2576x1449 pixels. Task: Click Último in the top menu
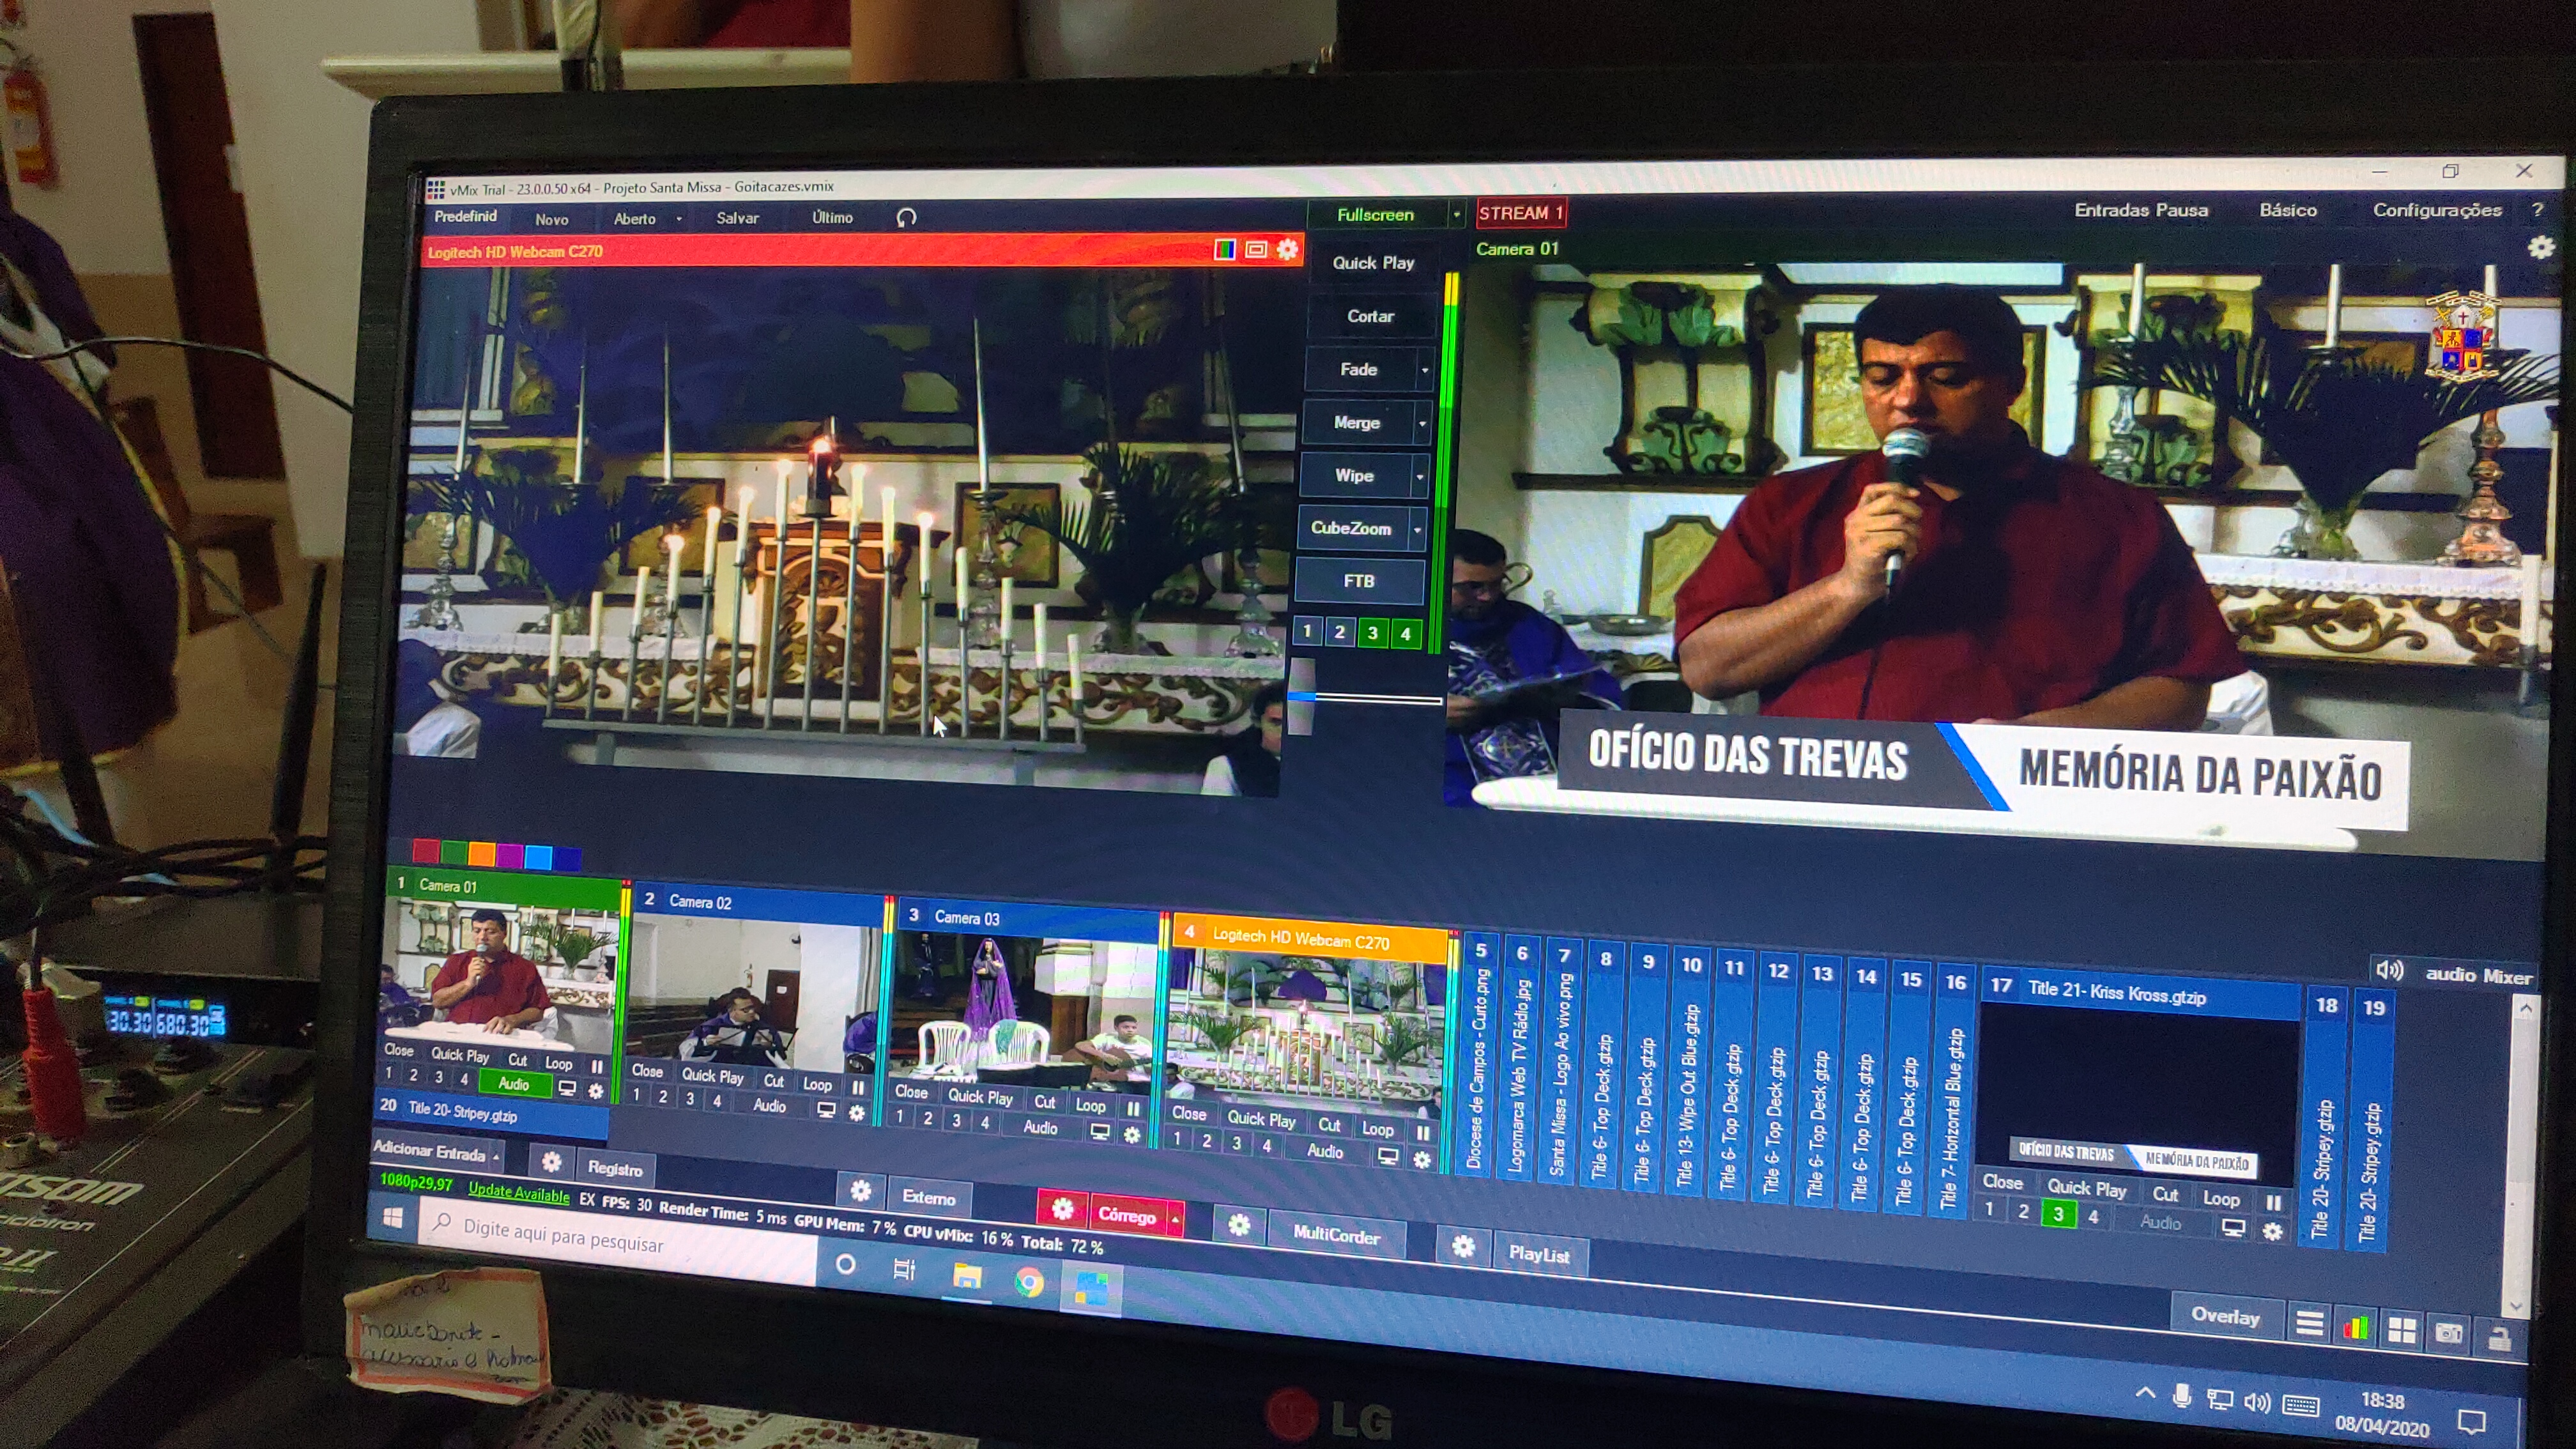click(832, 217)
